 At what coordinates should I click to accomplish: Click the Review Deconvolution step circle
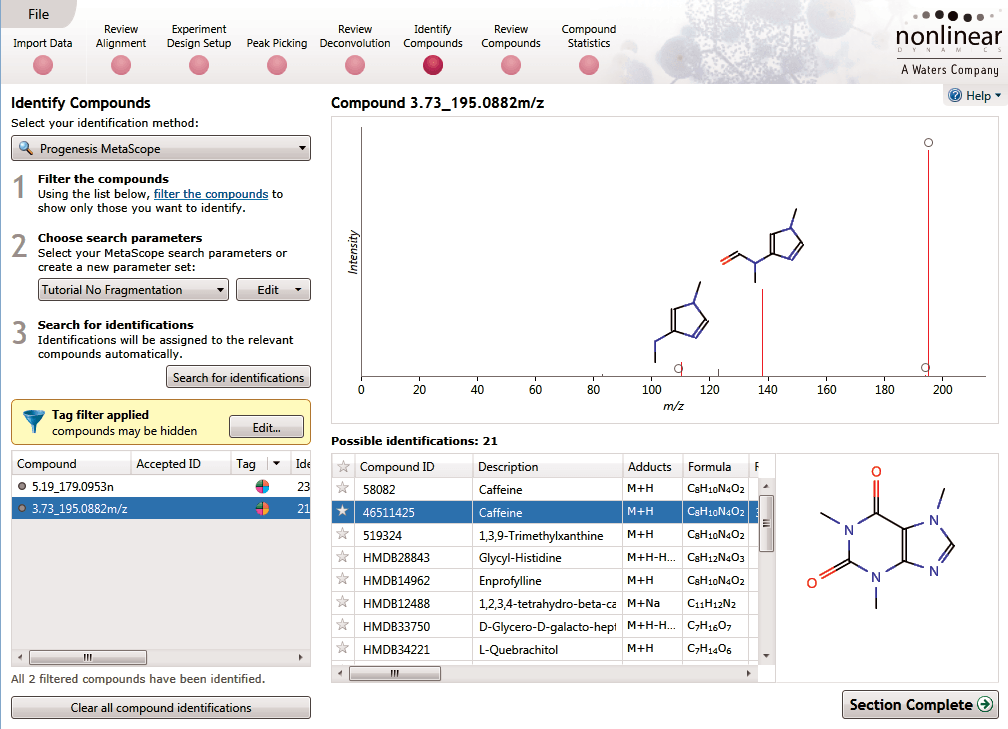point(355,65)
